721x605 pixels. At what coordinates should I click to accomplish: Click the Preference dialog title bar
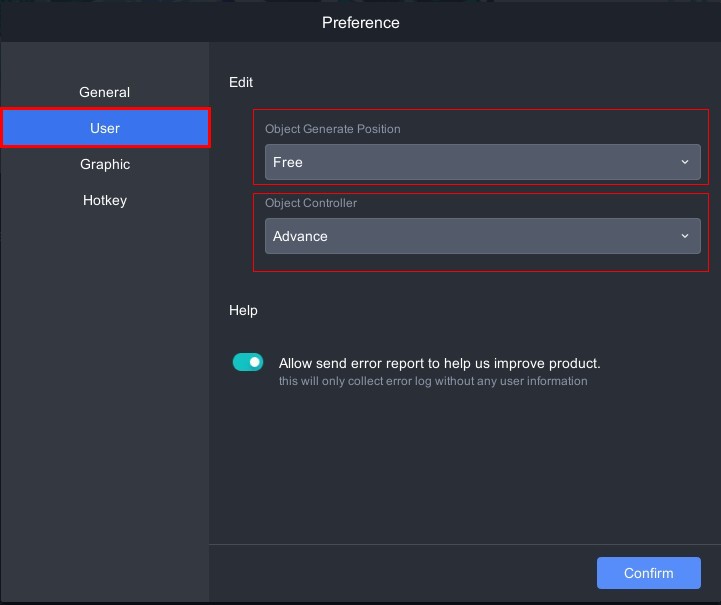click(360, 22)
